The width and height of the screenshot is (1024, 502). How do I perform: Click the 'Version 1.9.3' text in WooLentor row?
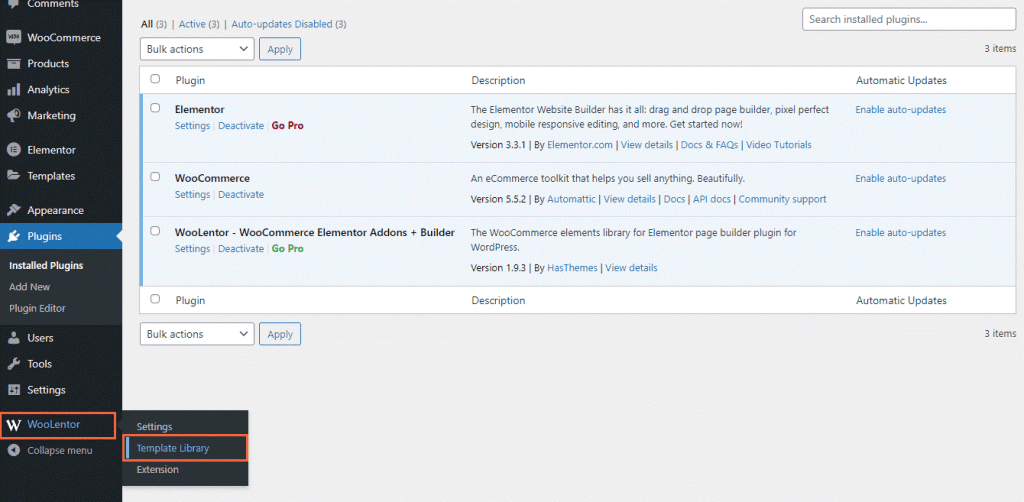[499, 268]
